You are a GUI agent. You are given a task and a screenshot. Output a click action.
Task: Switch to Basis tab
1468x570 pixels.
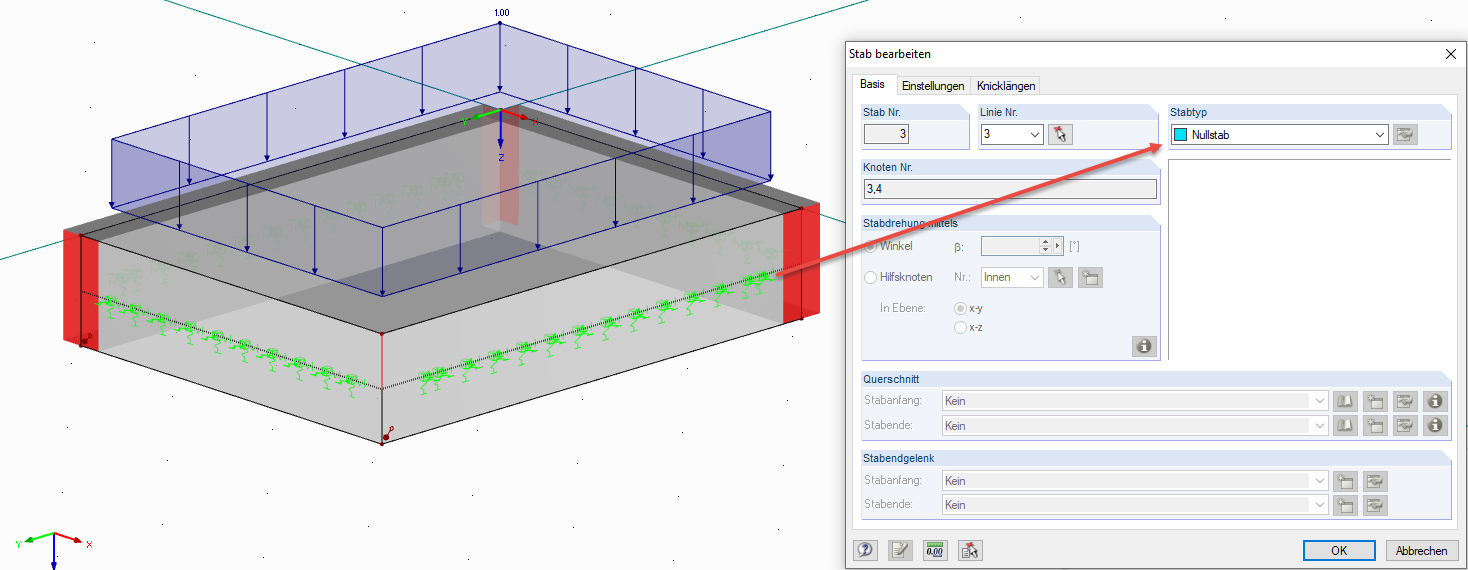872,84
